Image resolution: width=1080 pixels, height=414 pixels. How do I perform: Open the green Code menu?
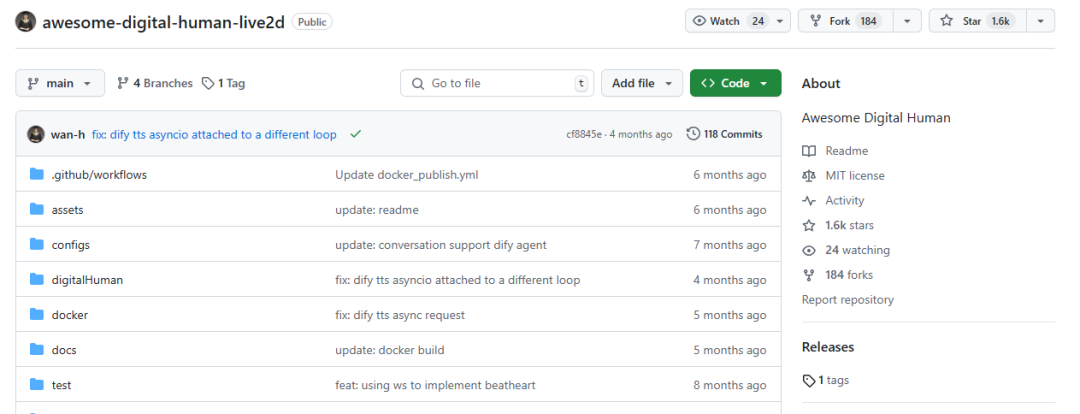click(x=735, y=83)
